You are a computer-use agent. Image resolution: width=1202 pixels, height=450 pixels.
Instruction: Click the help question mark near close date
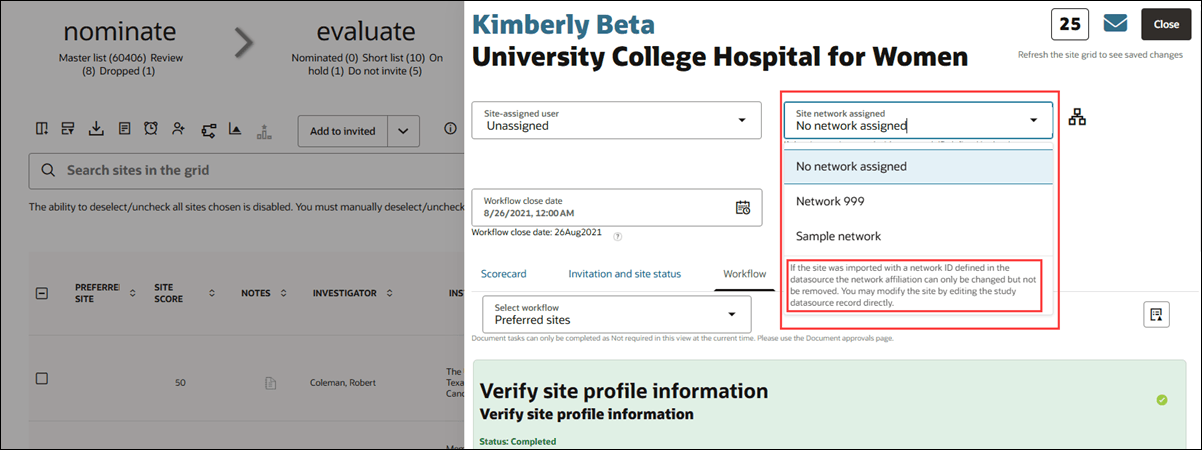pos(618,237)
